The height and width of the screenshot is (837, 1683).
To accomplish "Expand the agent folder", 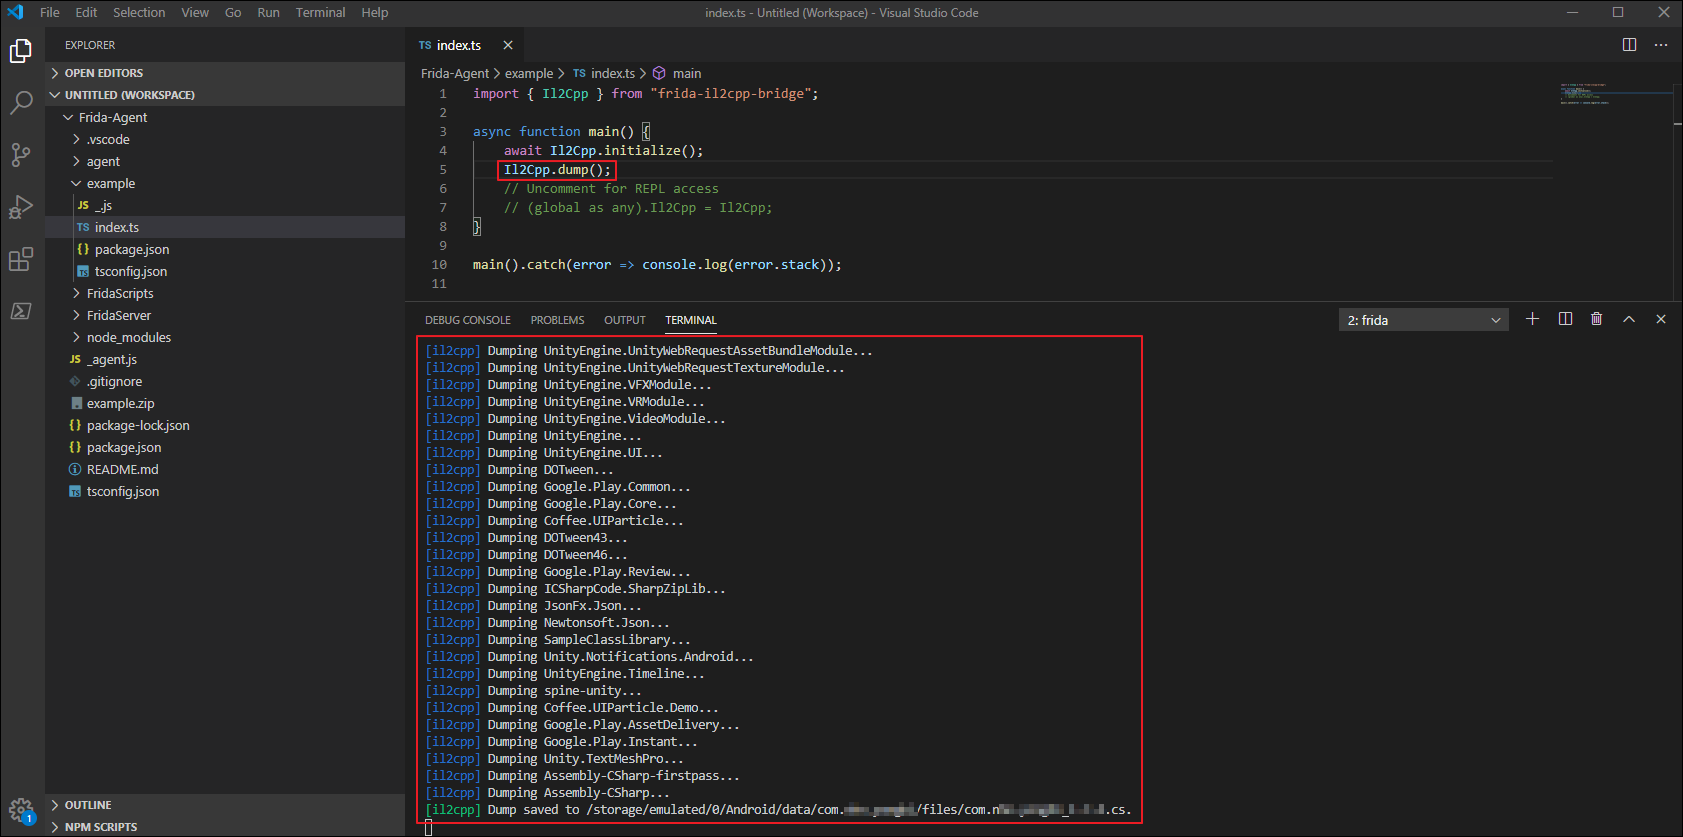I will tap(225, 161).
